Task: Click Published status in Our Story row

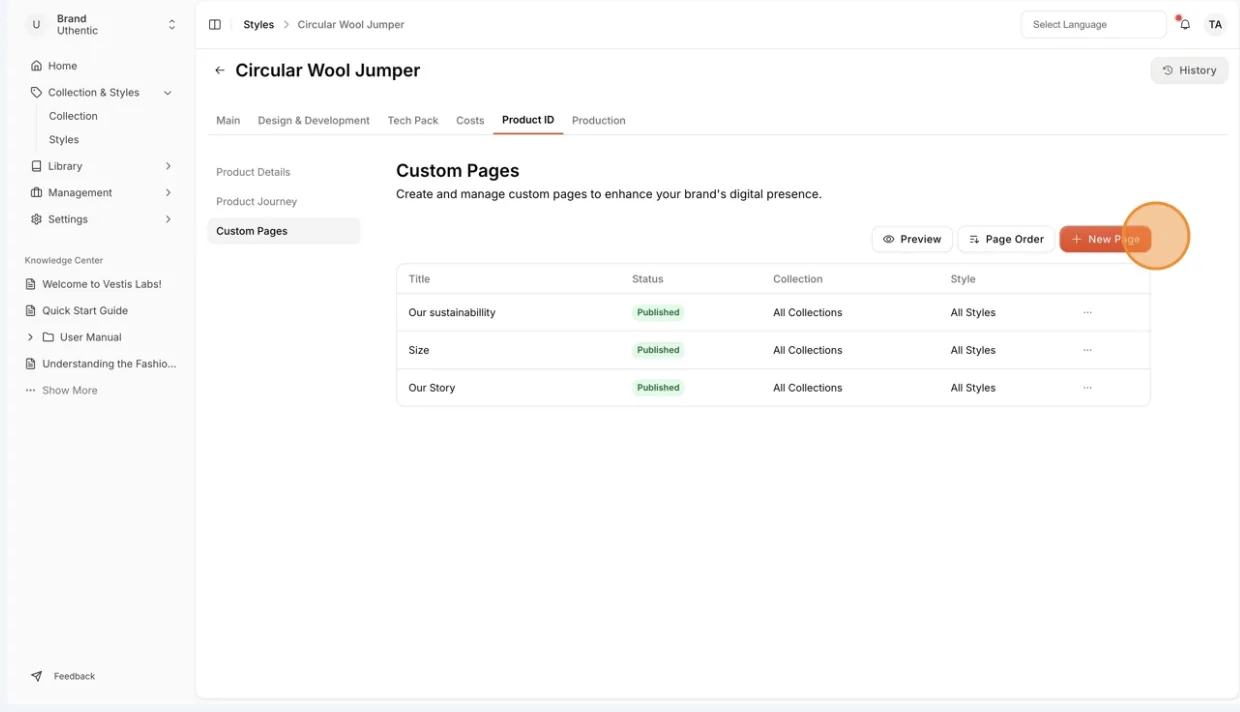Action: 658,388
